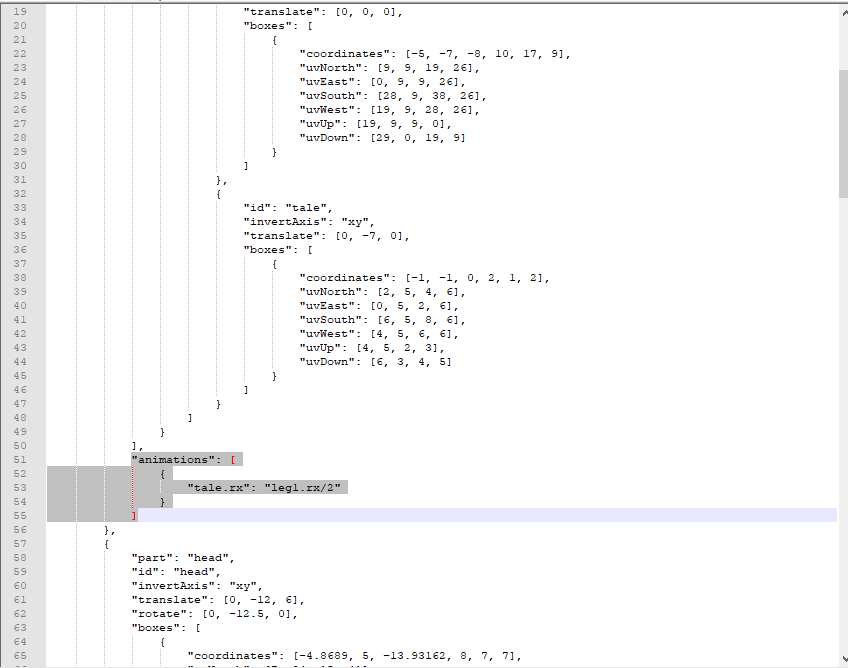Click the "id": "head" entry
848x668 pixels.
click(x=176, y=572)
